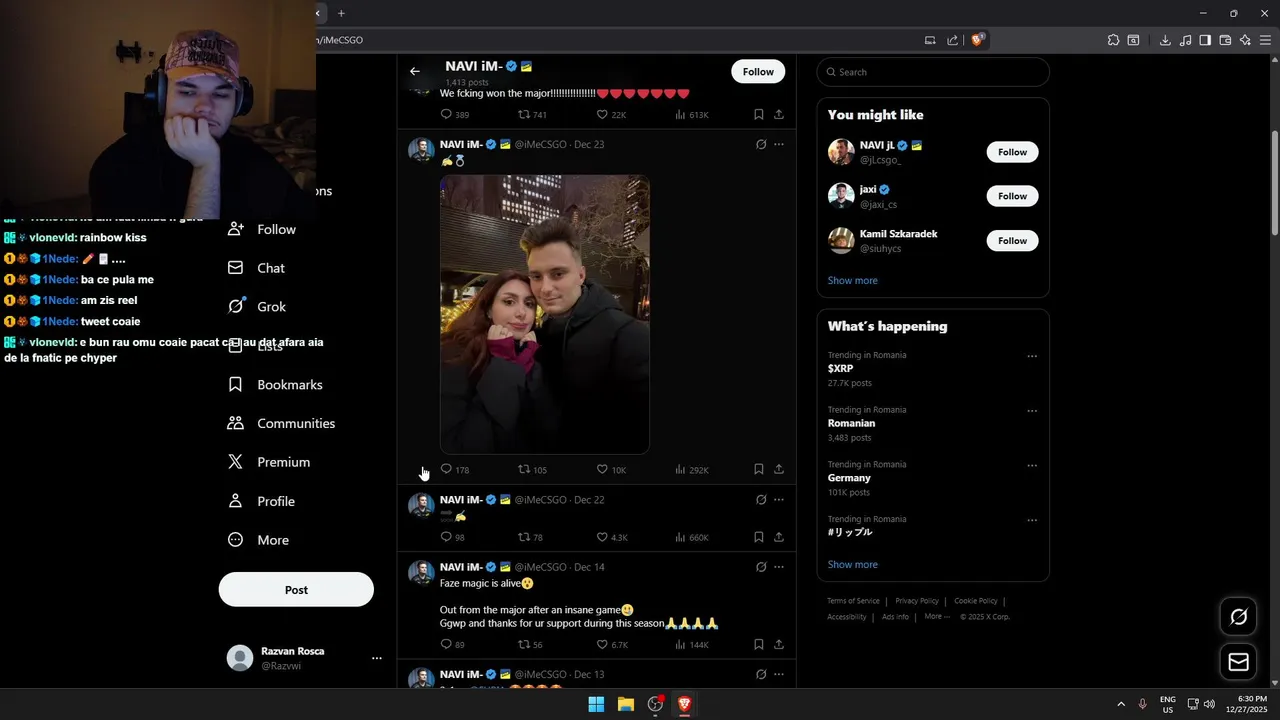Open Bookmarks in the left navigation
1280x720 pixels.
275,385
